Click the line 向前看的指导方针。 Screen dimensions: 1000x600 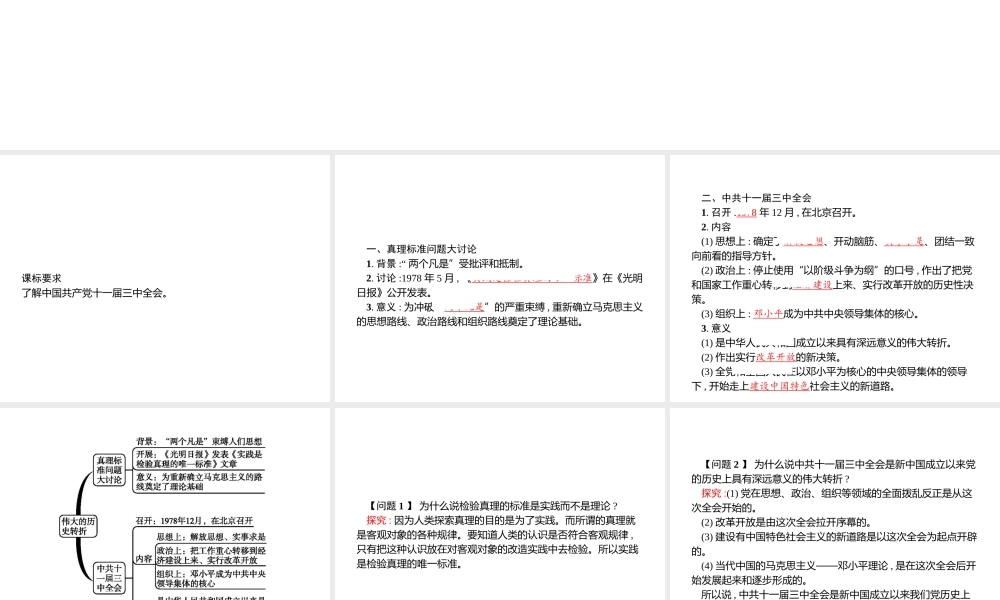pyautogui.click(x=734, y=256)
